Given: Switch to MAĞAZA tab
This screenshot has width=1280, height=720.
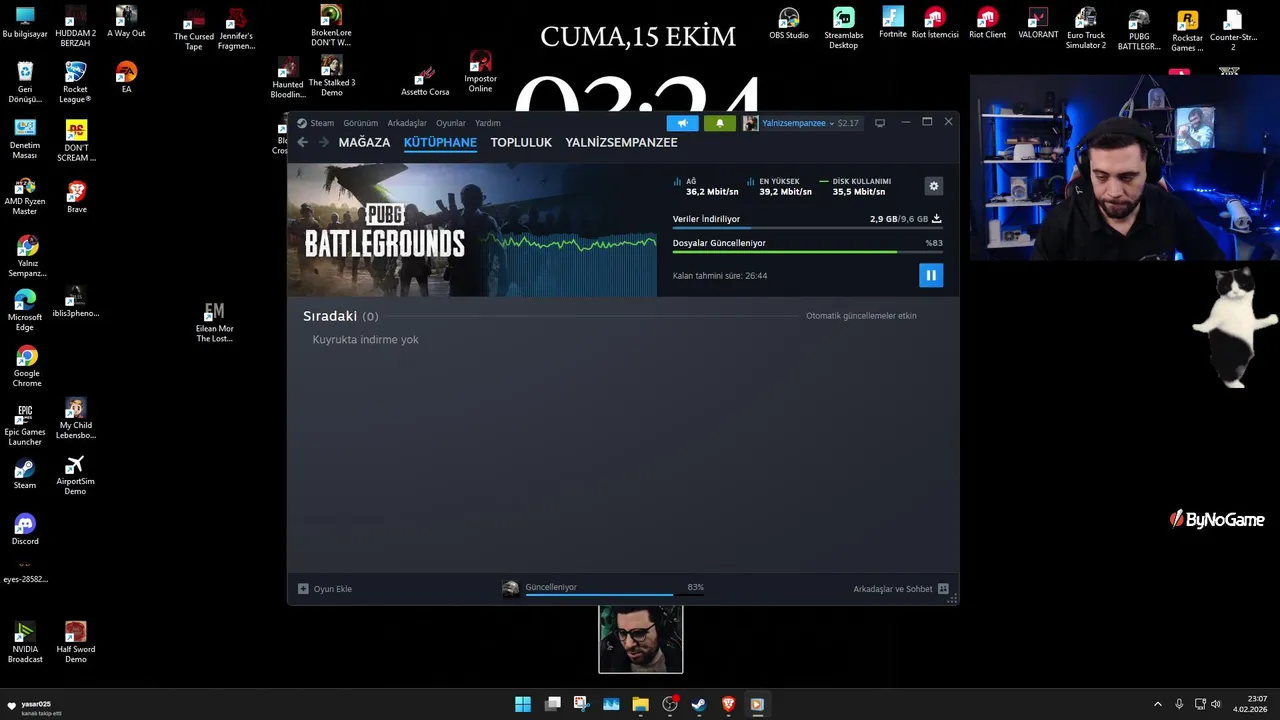Looking at the screenshot, I should click(364, 142).
